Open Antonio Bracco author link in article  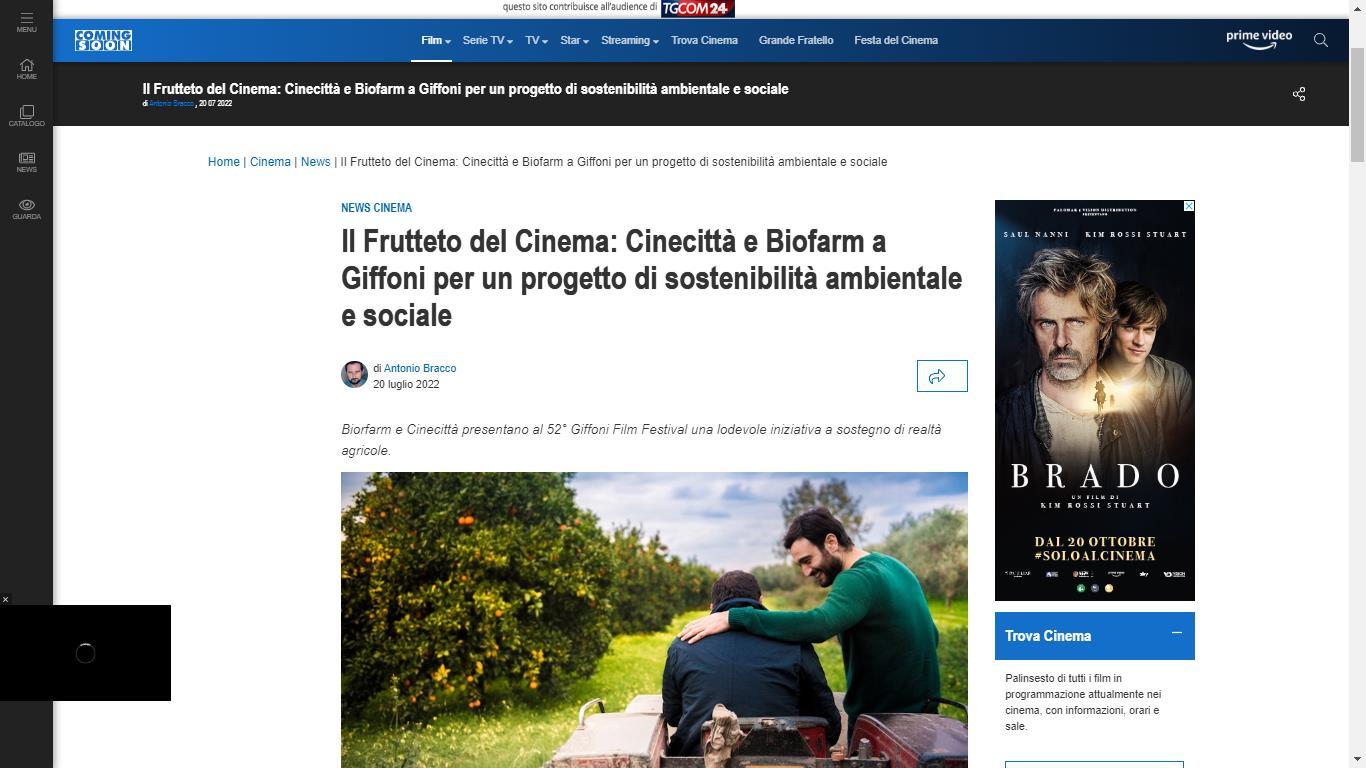tap(420, 368)
